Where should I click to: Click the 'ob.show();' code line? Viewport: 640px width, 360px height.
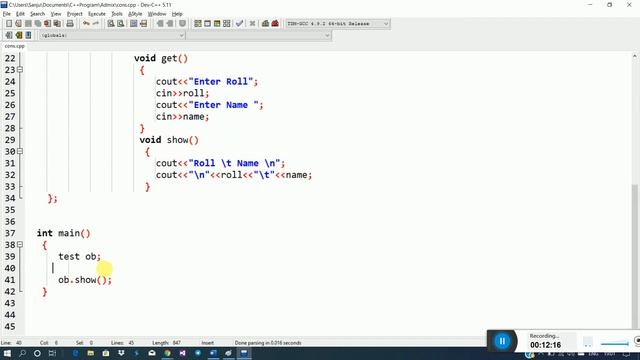[85, 280]
